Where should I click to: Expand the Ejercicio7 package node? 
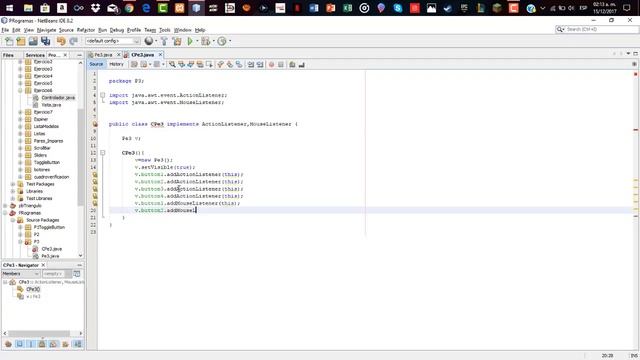click(20, 112)
